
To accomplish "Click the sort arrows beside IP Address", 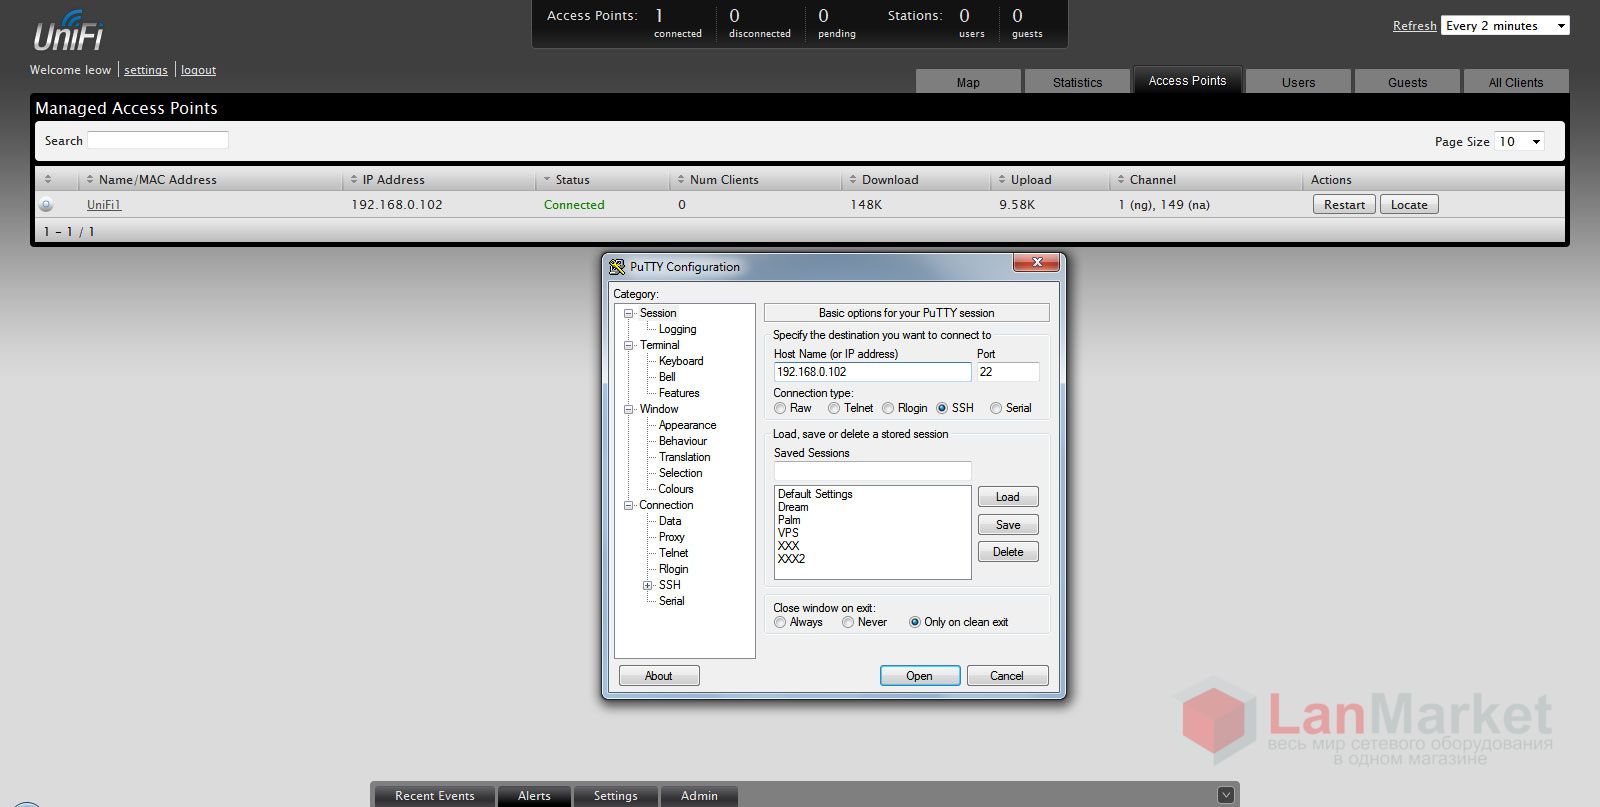I will pyautogui.click(x=353, y=180).
